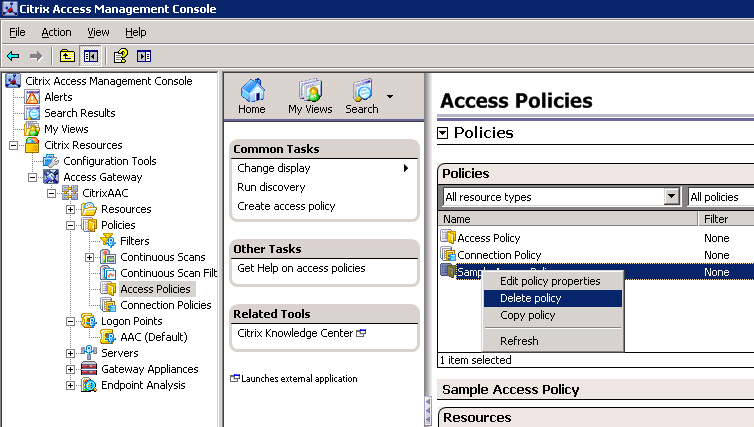This screenshot has height=427, width=754.
Task: Select the Alerts icon in the tree
Action: (32, 97)
